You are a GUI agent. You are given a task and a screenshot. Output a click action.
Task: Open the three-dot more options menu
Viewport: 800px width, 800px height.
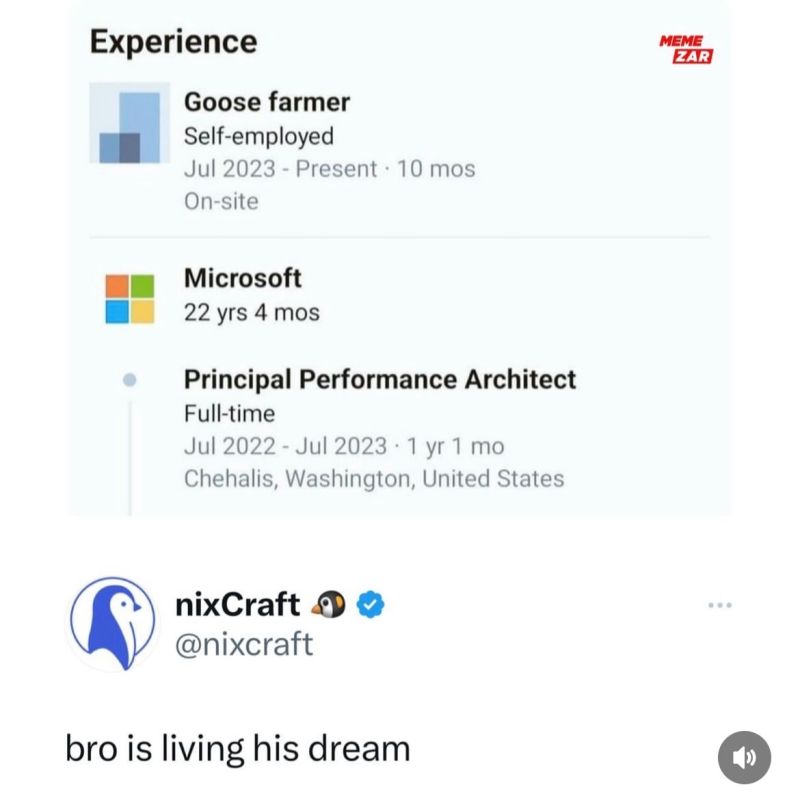[719, 604]
